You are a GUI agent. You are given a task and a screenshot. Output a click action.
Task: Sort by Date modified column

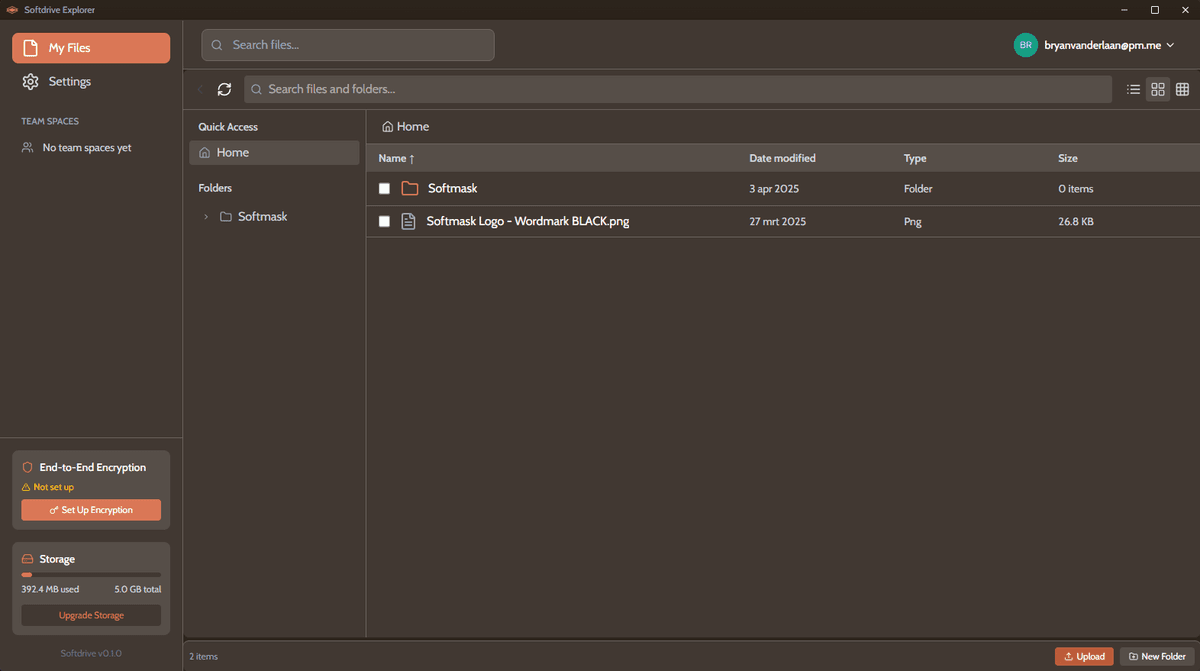click(782, 158)
